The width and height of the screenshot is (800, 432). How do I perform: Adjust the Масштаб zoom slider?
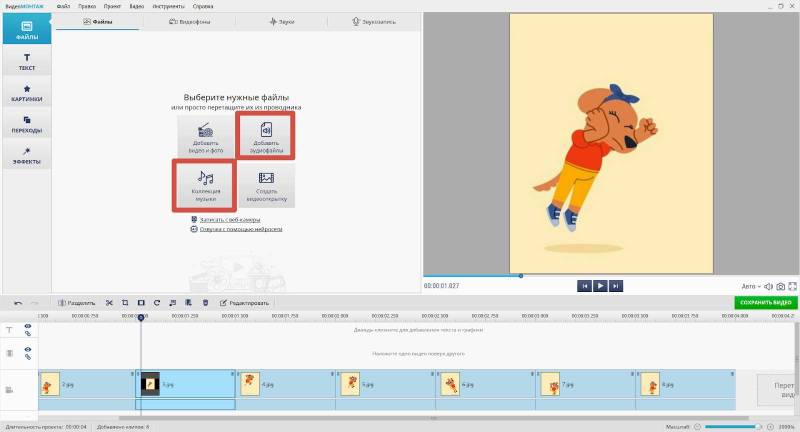pos(733,427)
